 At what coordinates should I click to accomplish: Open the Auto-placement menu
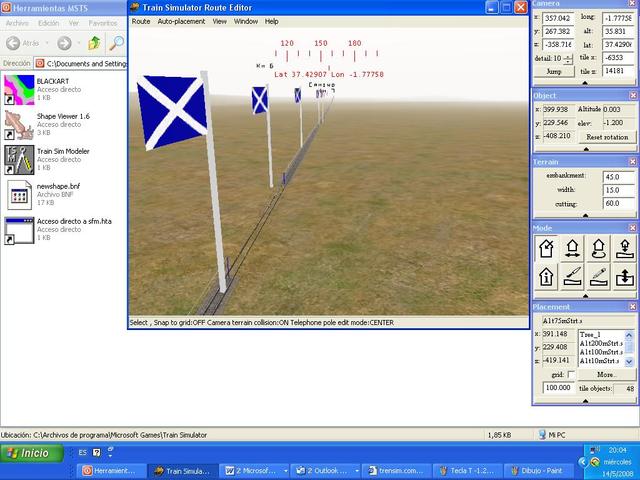tap(181, 21)
